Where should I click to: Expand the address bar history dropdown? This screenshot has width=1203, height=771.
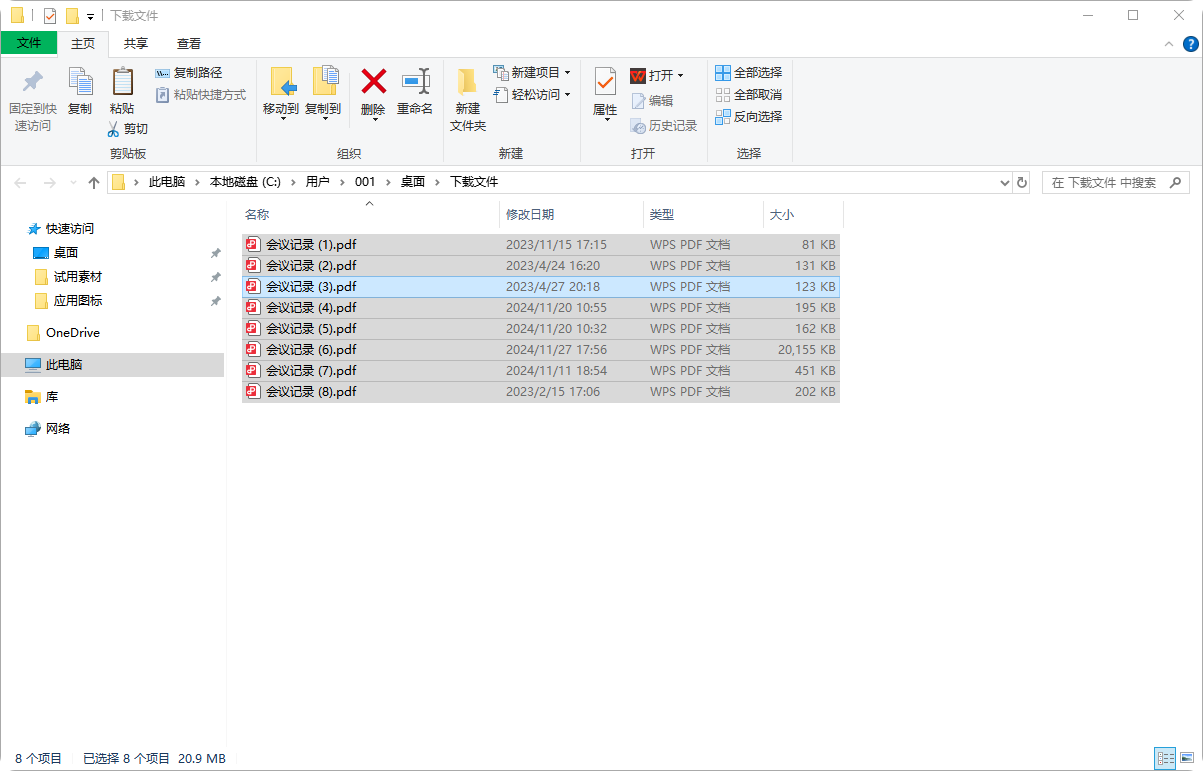[x=1005, y=183]
